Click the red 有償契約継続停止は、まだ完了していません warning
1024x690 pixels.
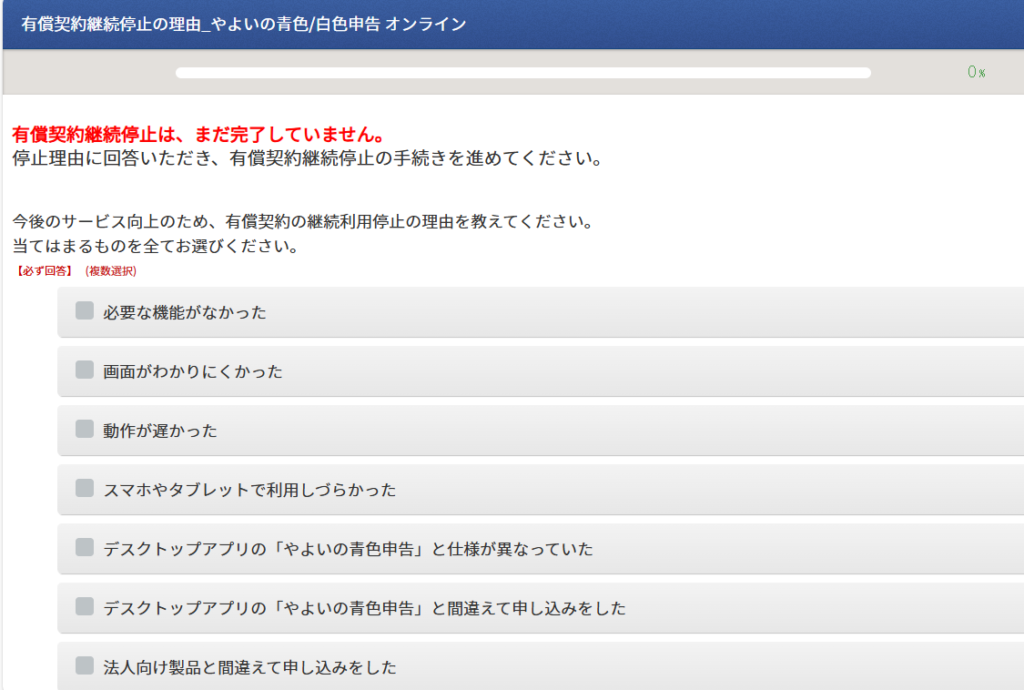(198, 134)
